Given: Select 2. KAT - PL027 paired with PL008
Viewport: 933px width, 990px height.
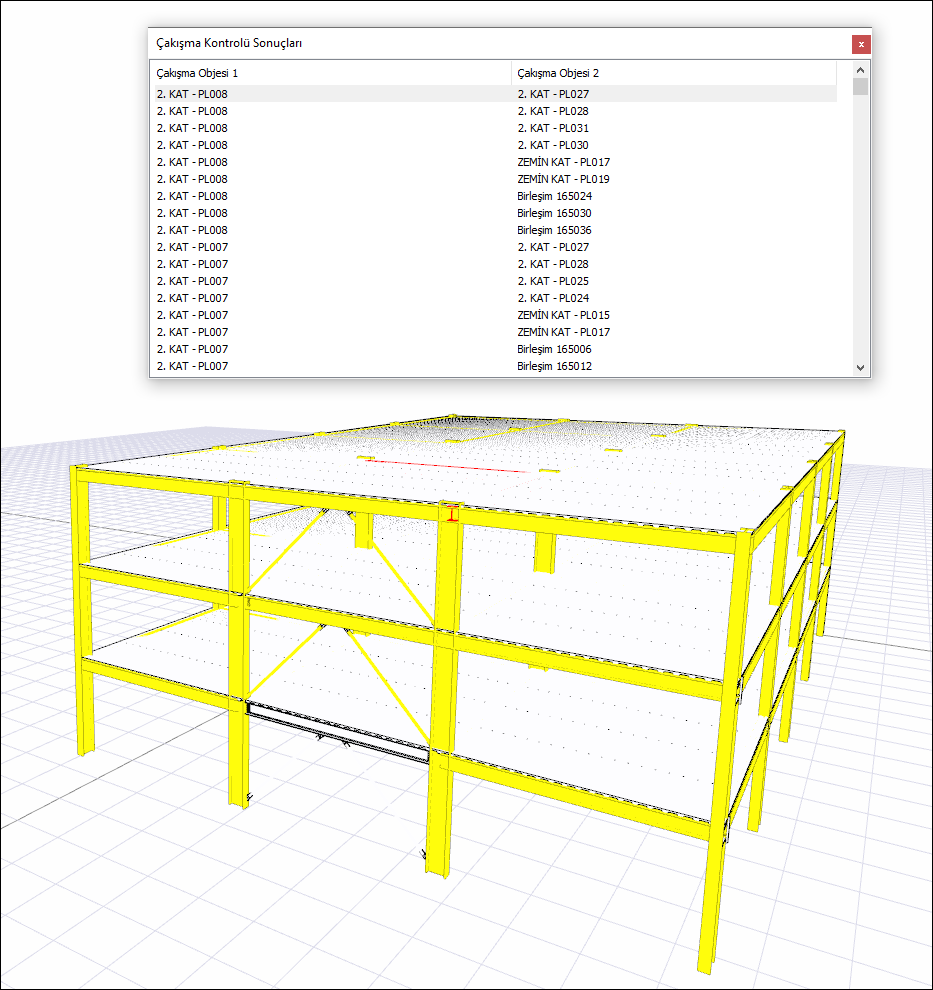Looking at the screenshot, I should pos(553,94).
